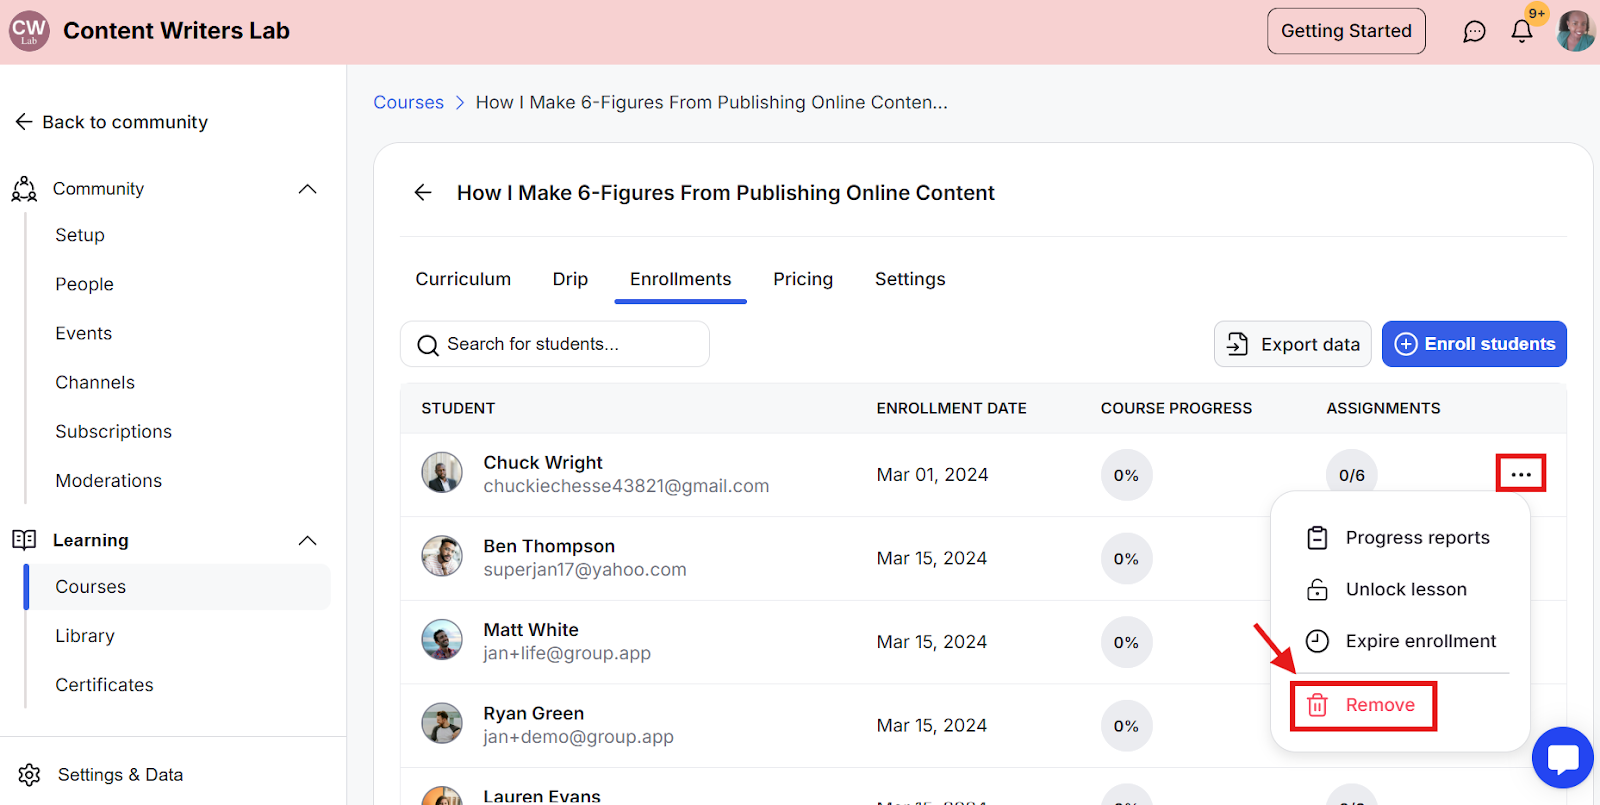Click the Enroll students button
Screen dimensions: 1600x805
[1474, 344]
